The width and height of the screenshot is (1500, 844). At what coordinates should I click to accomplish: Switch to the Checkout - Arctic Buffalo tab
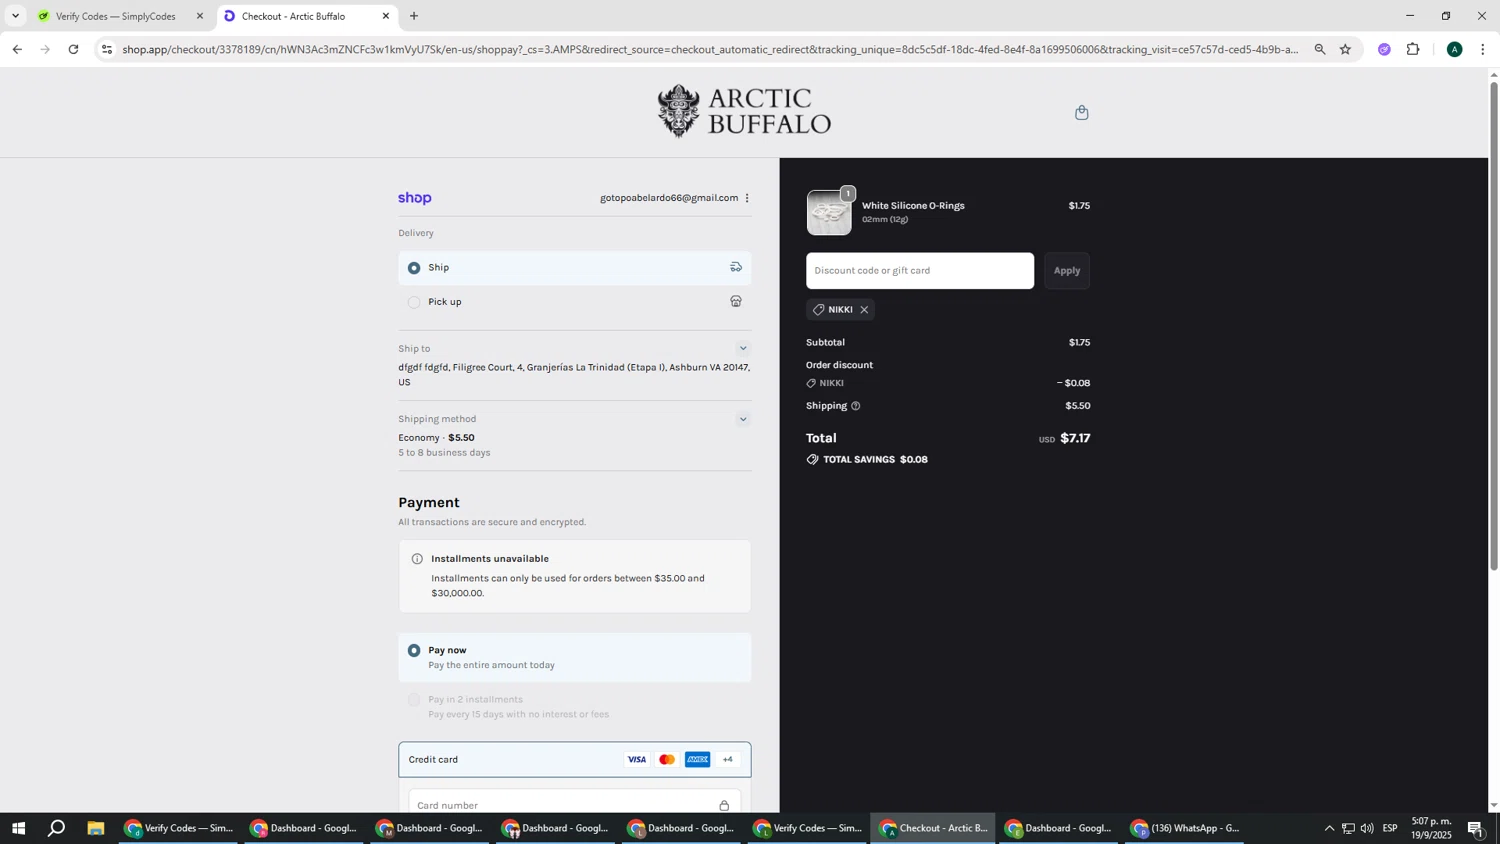tap(307, 16)
